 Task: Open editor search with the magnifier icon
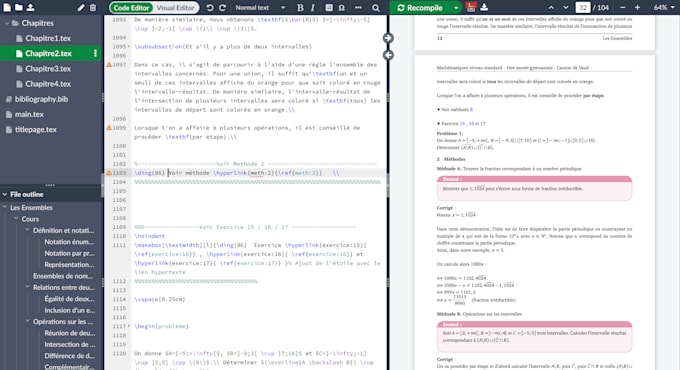point(376,8)
